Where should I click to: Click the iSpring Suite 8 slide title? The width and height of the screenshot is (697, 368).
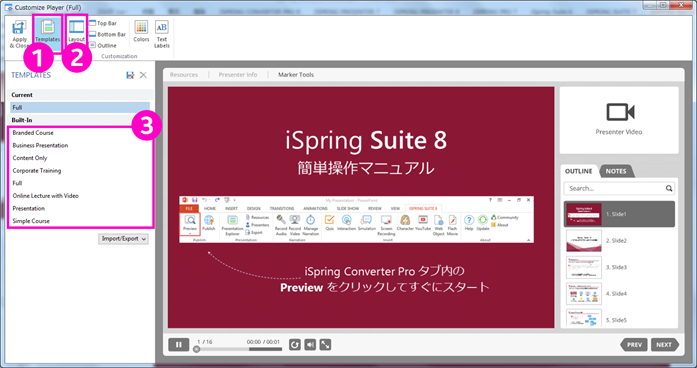click(366, 140)
